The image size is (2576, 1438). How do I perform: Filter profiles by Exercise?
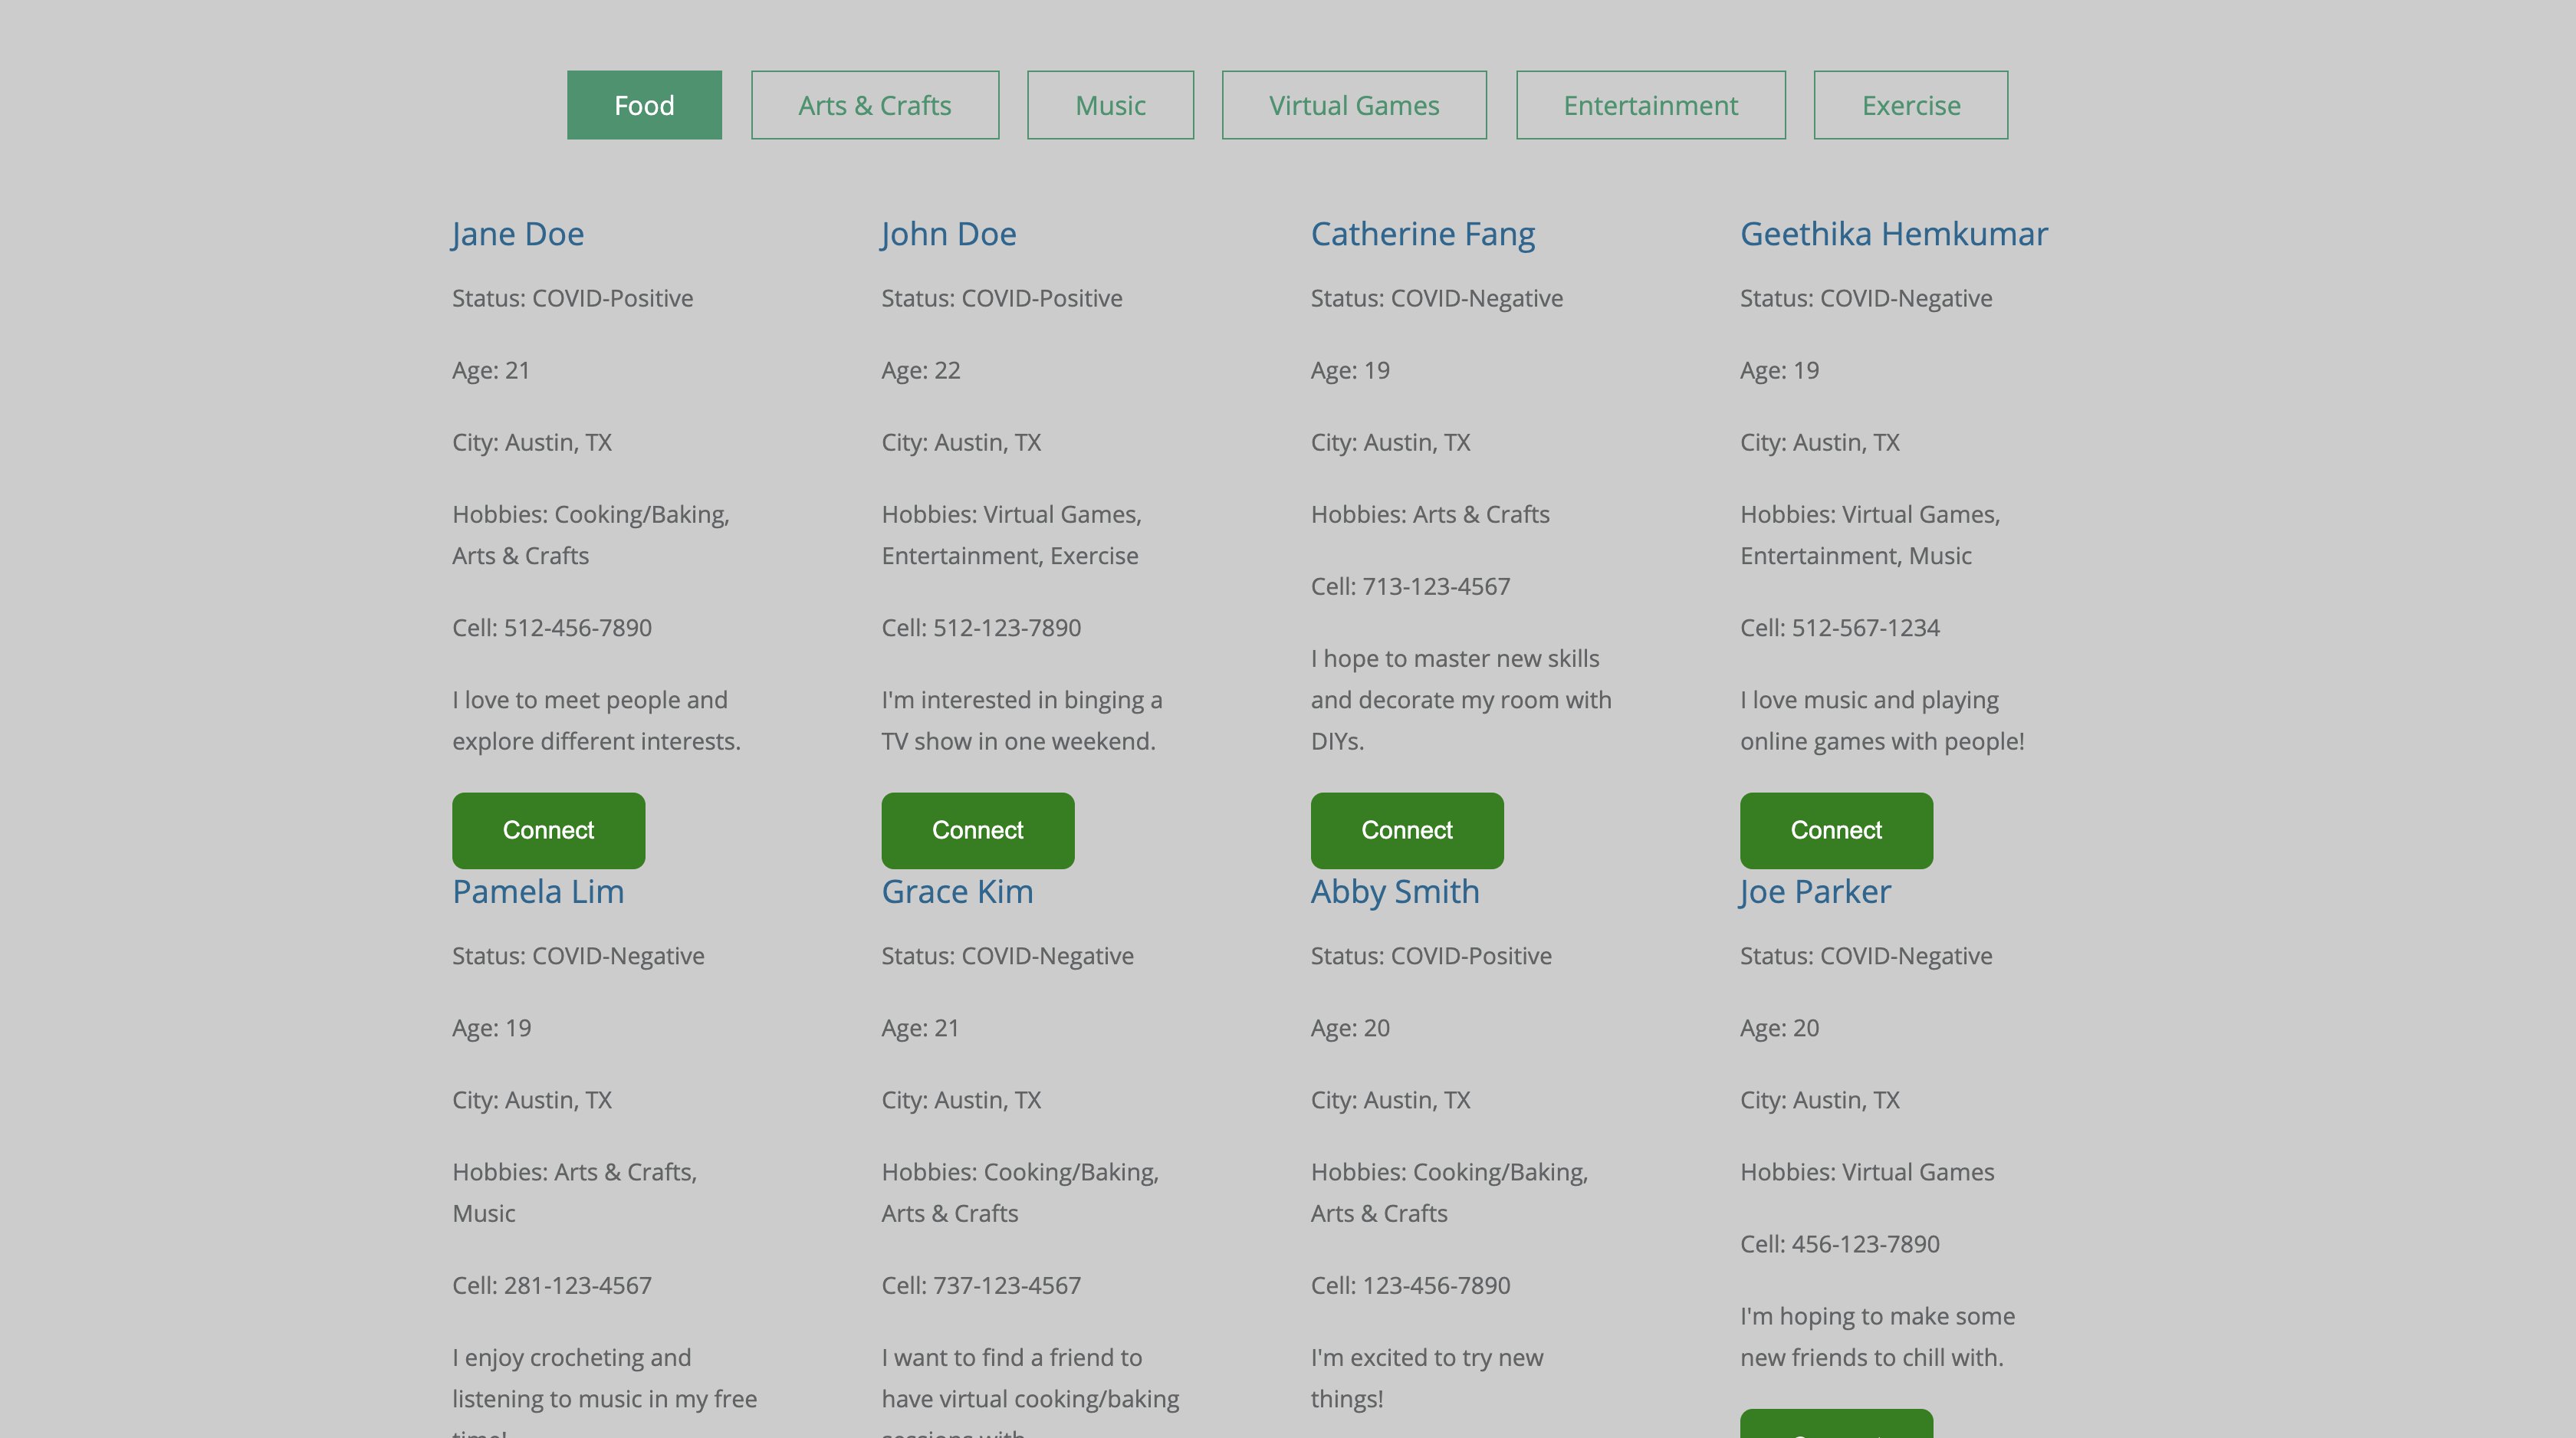point(1910,105)
